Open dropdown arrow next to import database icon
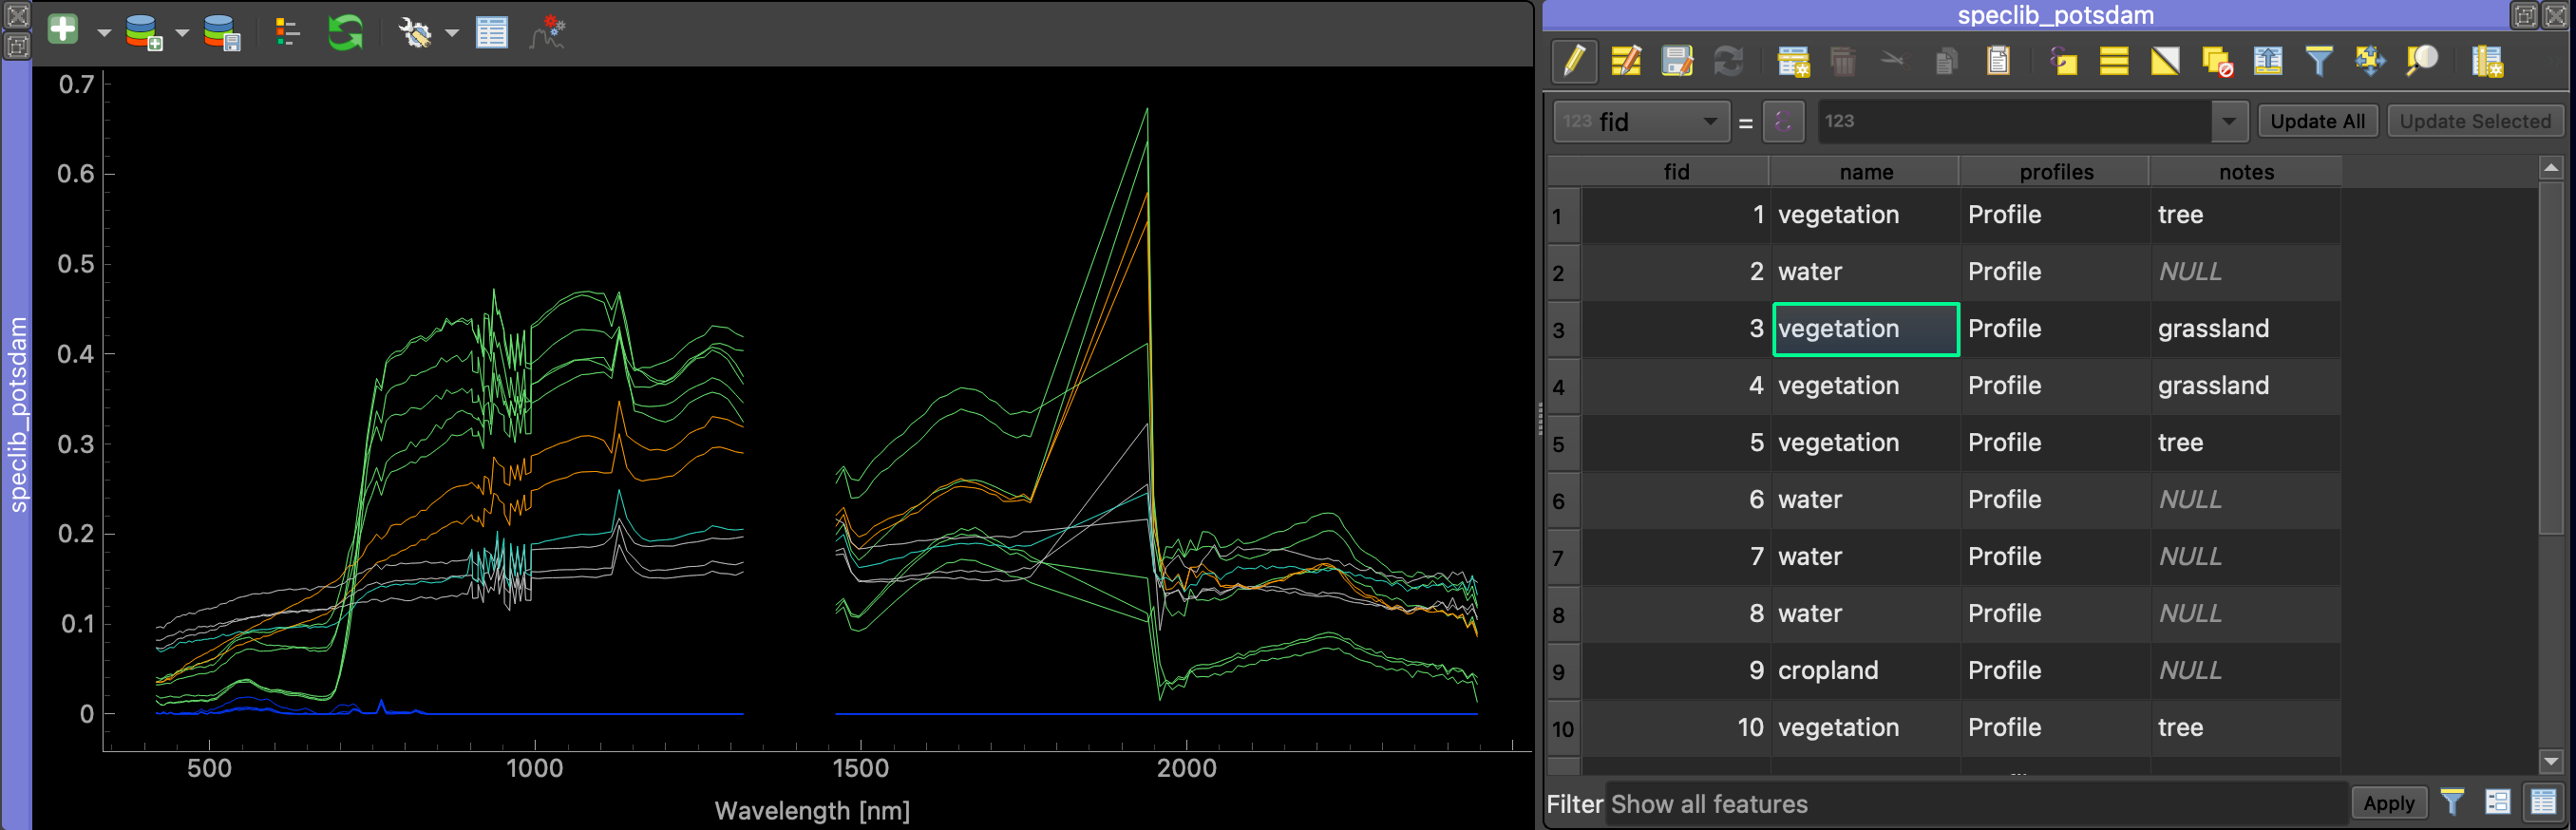The width and height of the screenshot is (2576, 830). coord(182,32)
